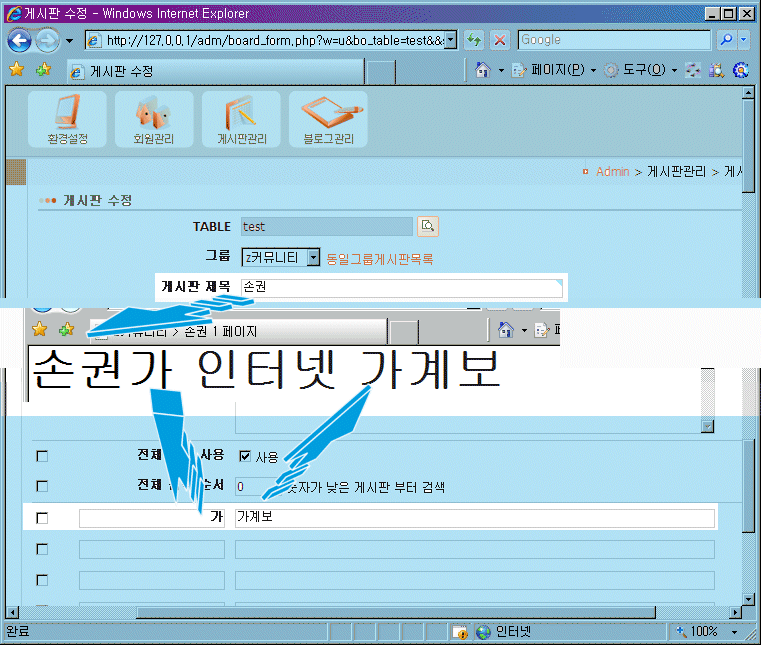
Task: Click the 동일그룹게시판목록 link
Action: tap(379, 259)
